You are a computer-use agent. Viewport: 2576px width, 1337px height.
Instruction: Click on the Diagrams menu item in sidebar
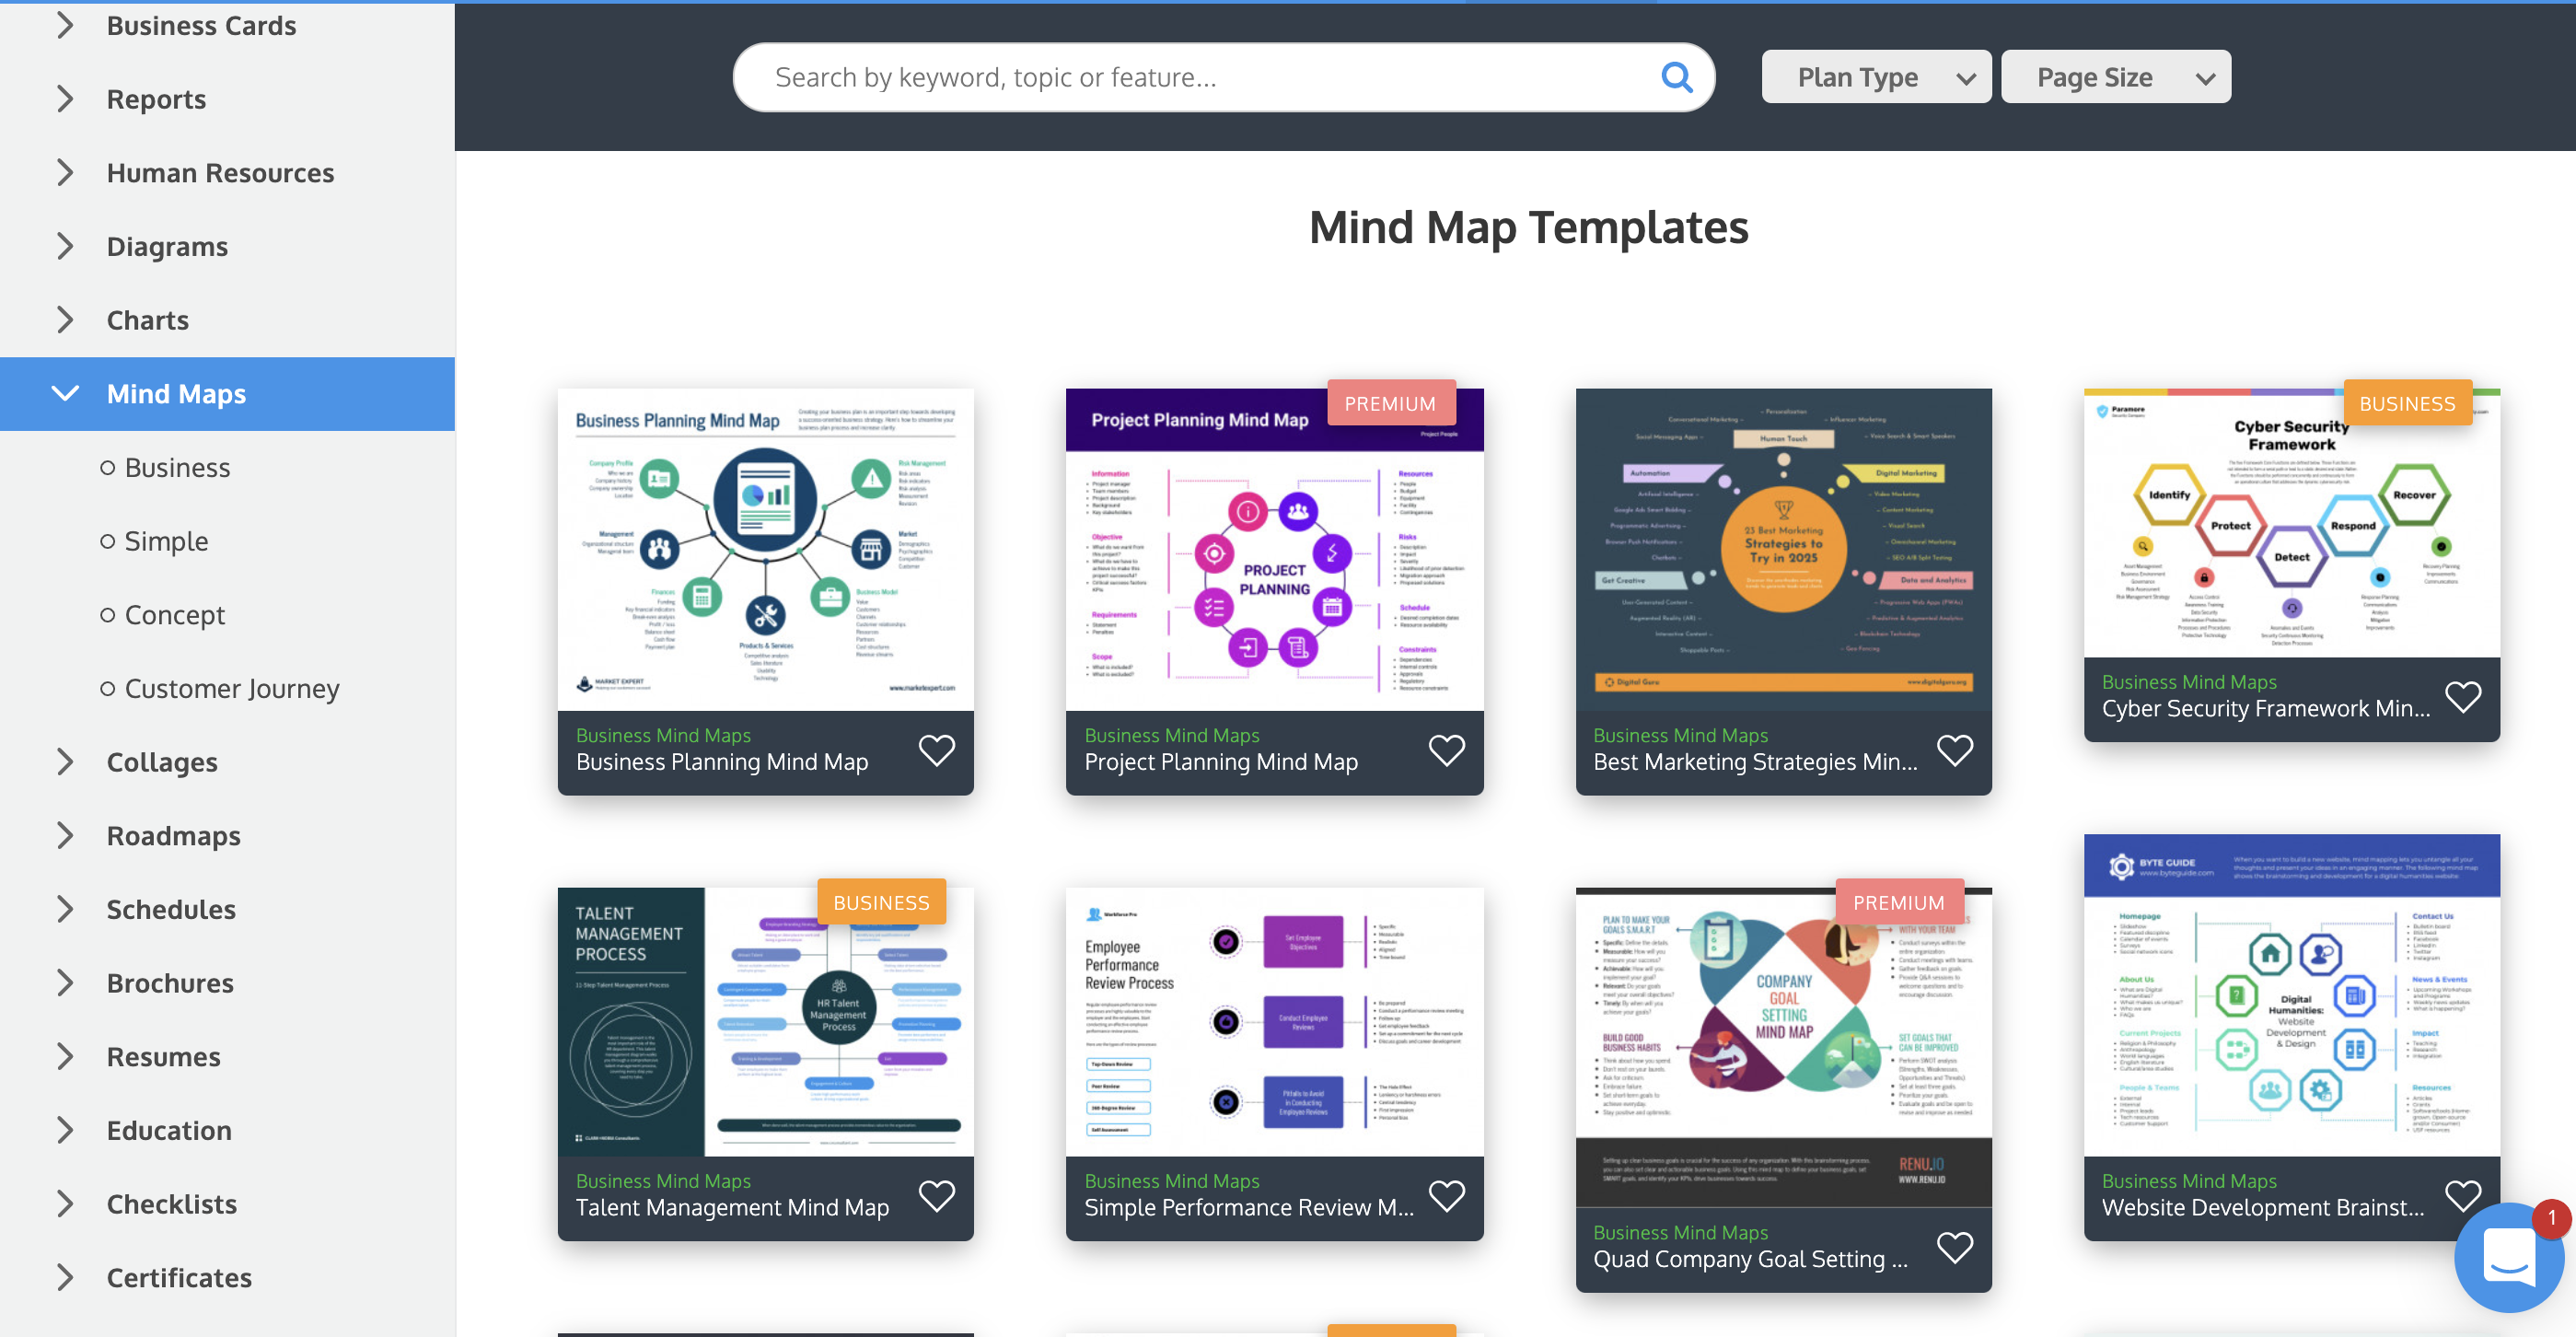tap(167, 245)
